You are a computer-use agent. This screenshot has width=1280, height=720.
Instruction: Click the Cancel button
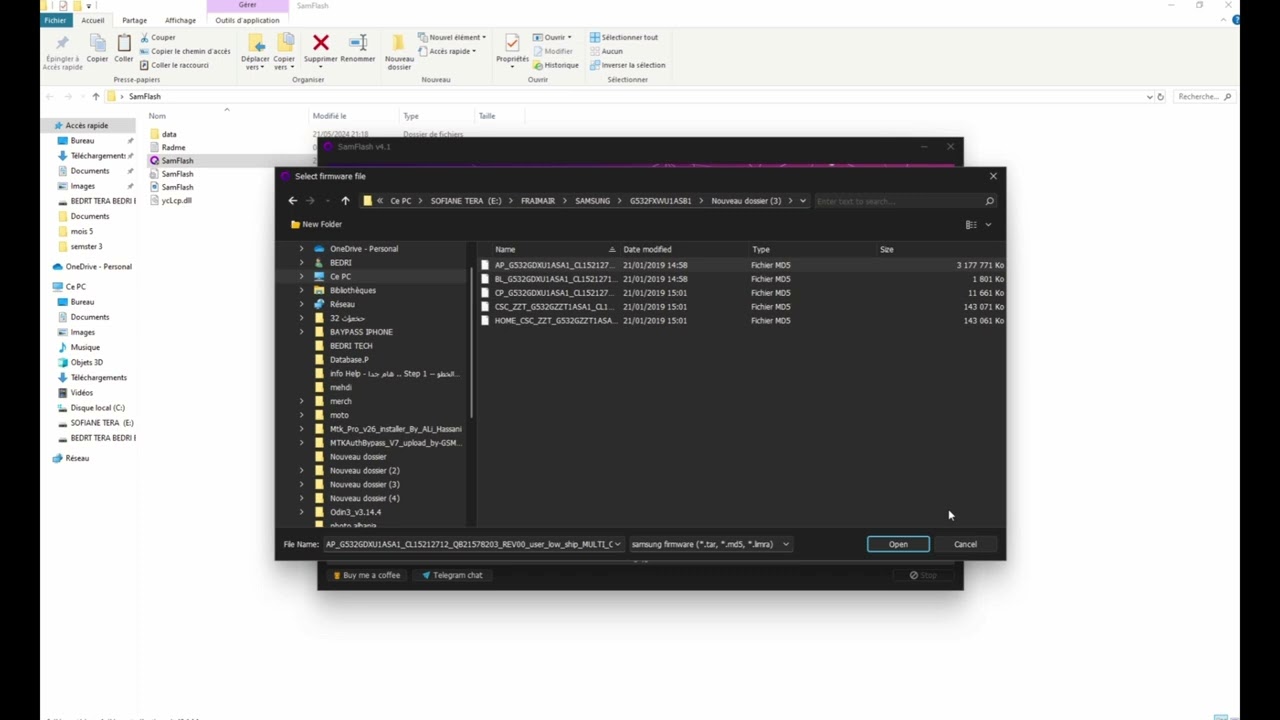965,545
